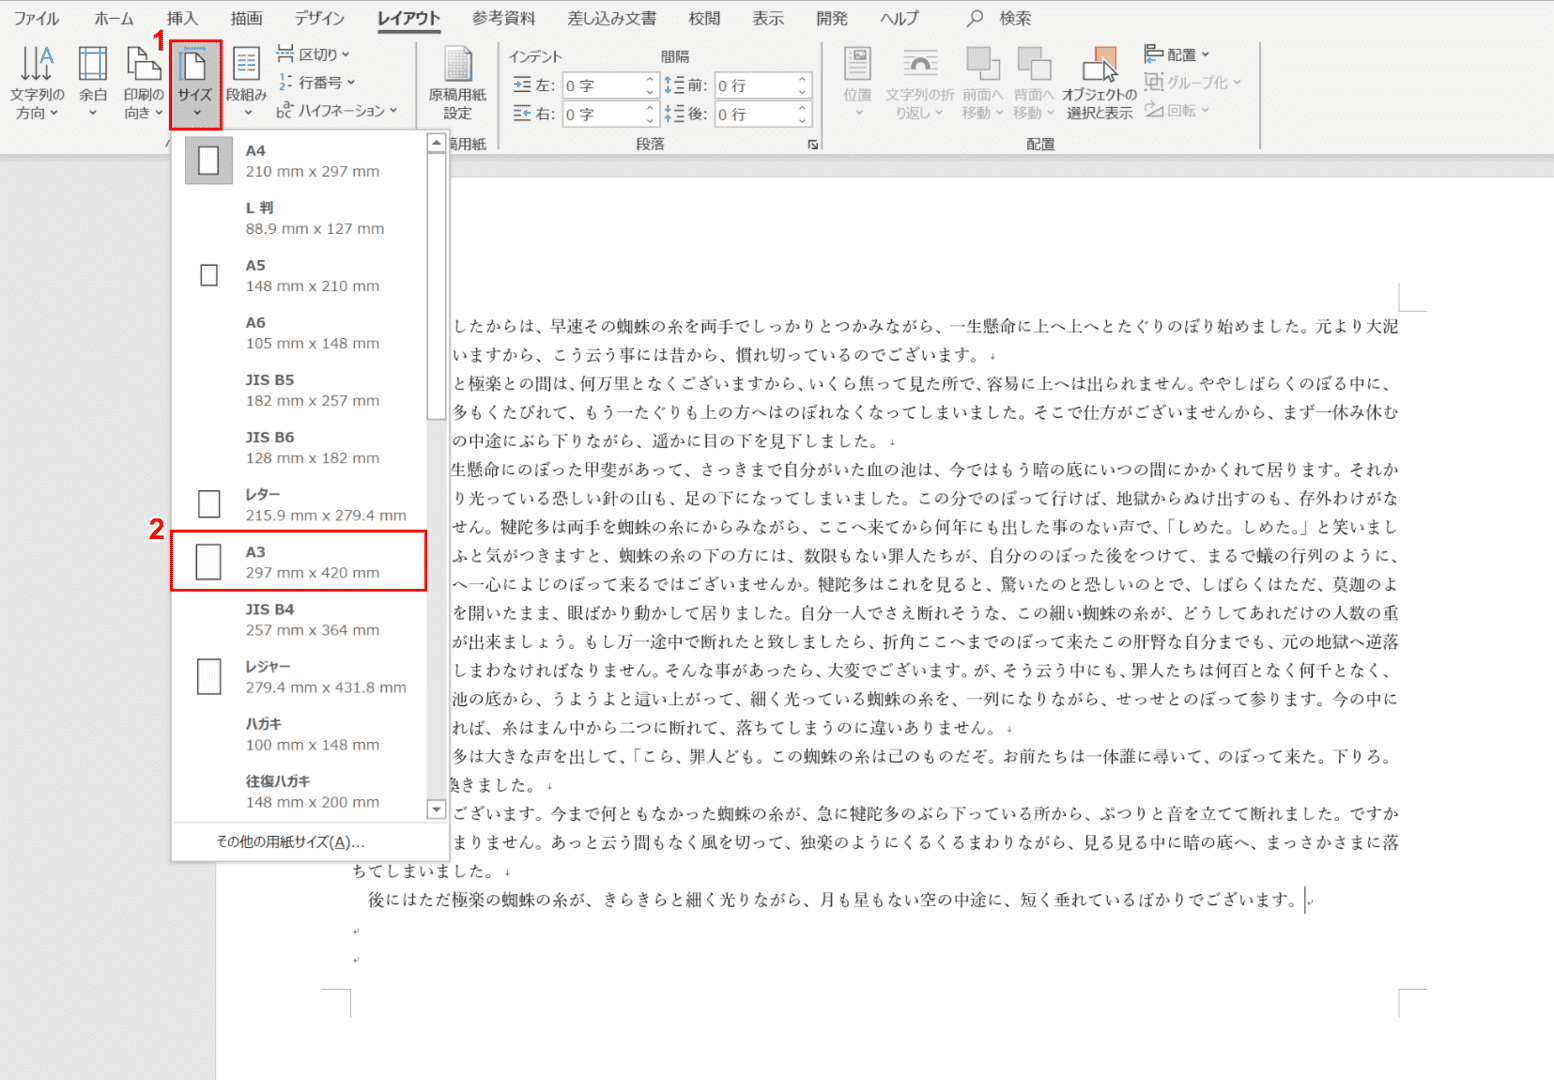Open the 表示 view tab
Image resolution: width=1554 pixels, height=1080 pixels.
(768, 18)
